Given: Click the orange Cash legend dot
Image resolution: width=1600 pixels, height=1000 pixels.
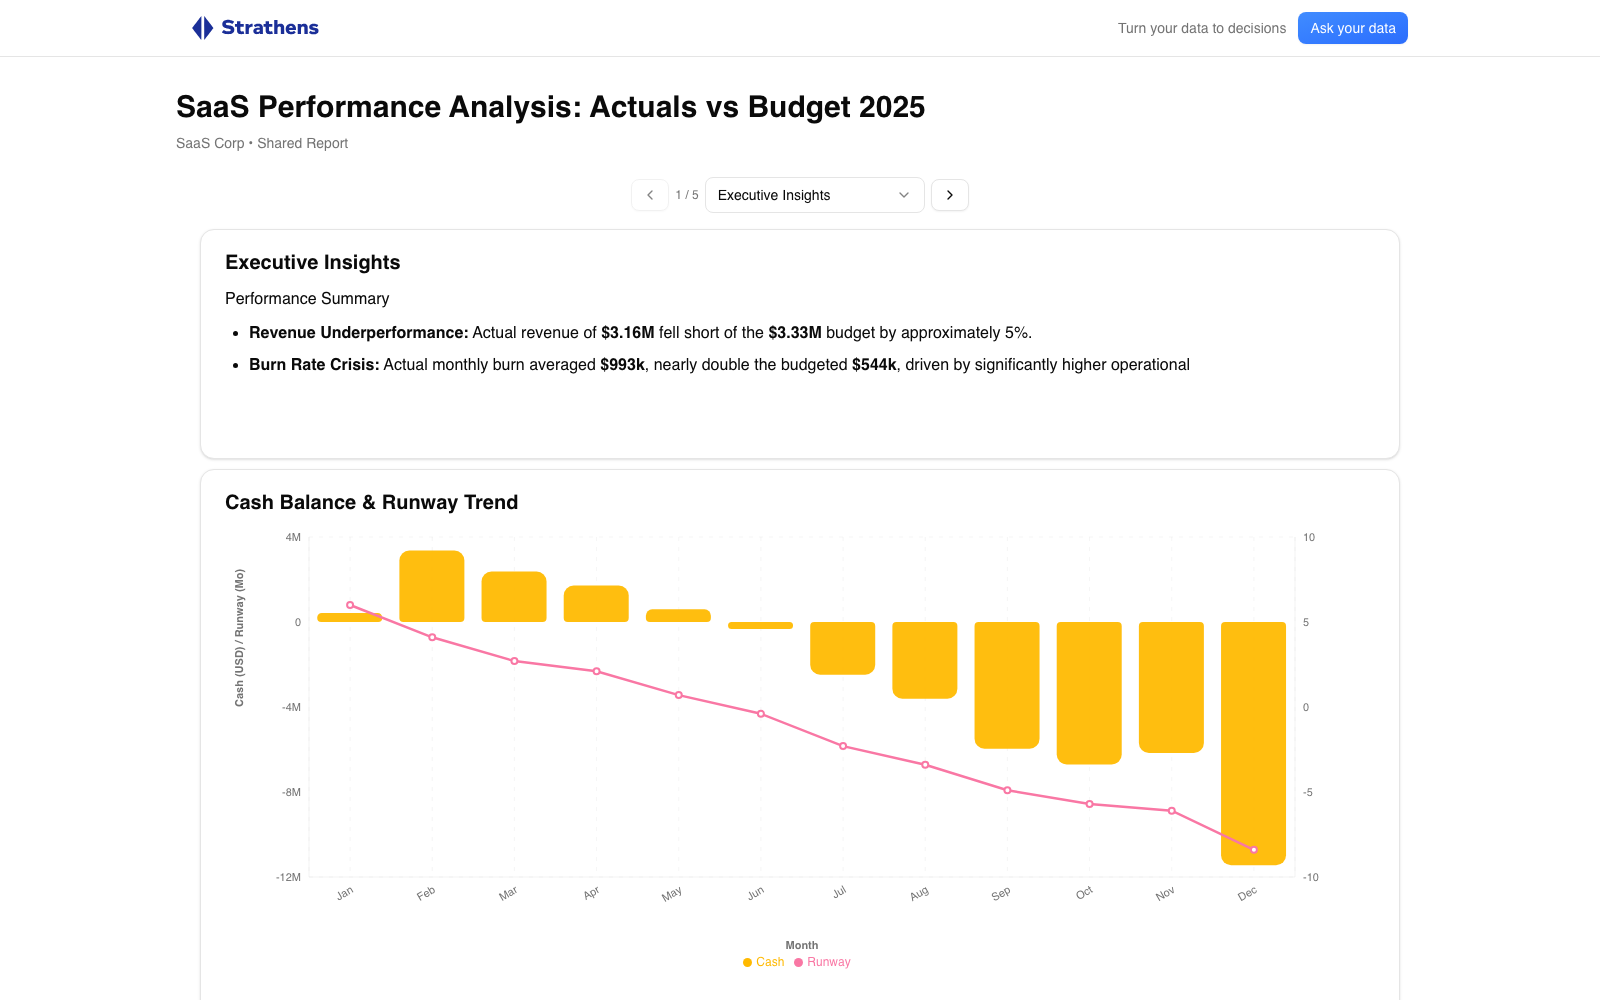Looking at the screenshot, I should [x=747, y=963].
